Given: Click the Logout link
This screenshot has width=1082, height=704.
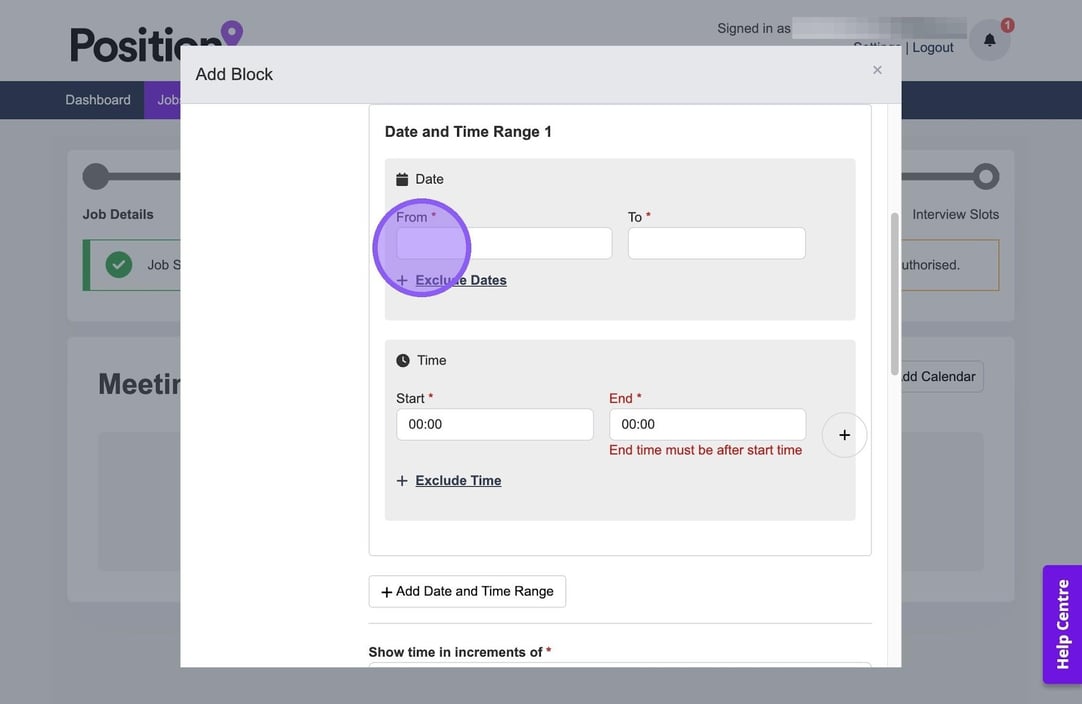Looking at the screenshot, I should coord(932,48).
